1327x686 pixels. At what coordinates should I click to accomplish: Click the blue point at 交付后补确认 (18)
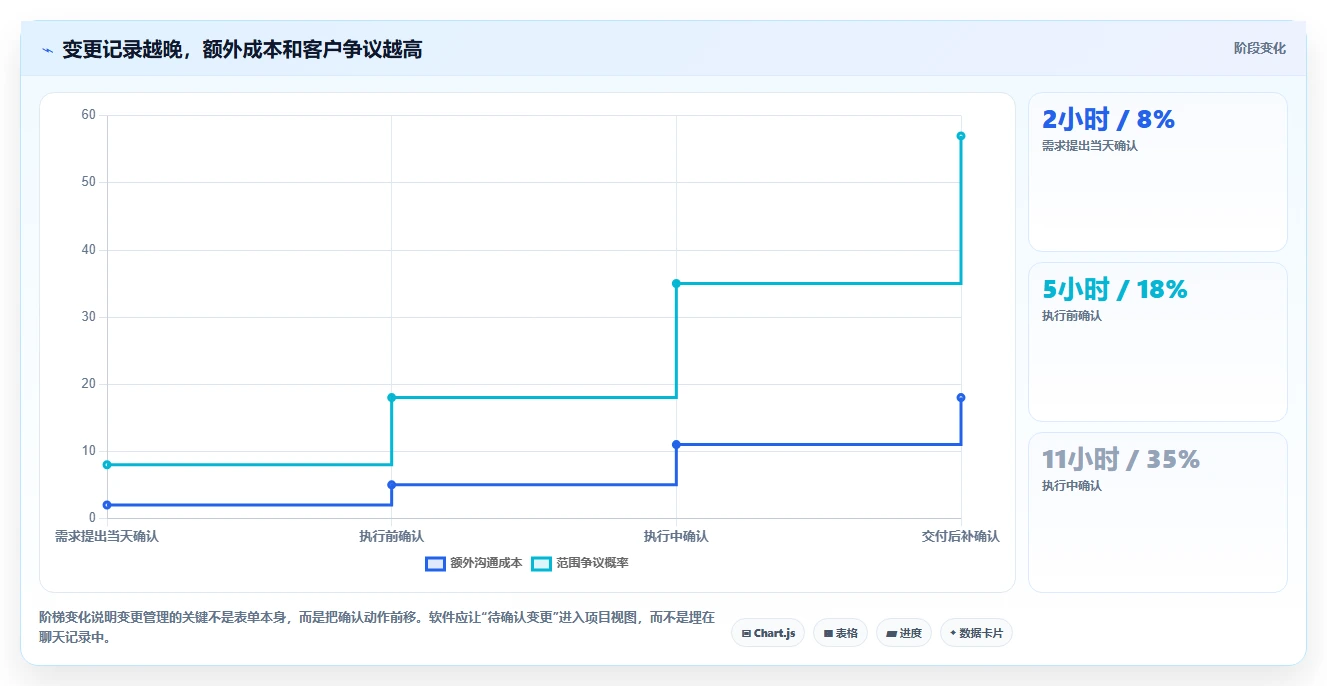[x=961, y=397]
